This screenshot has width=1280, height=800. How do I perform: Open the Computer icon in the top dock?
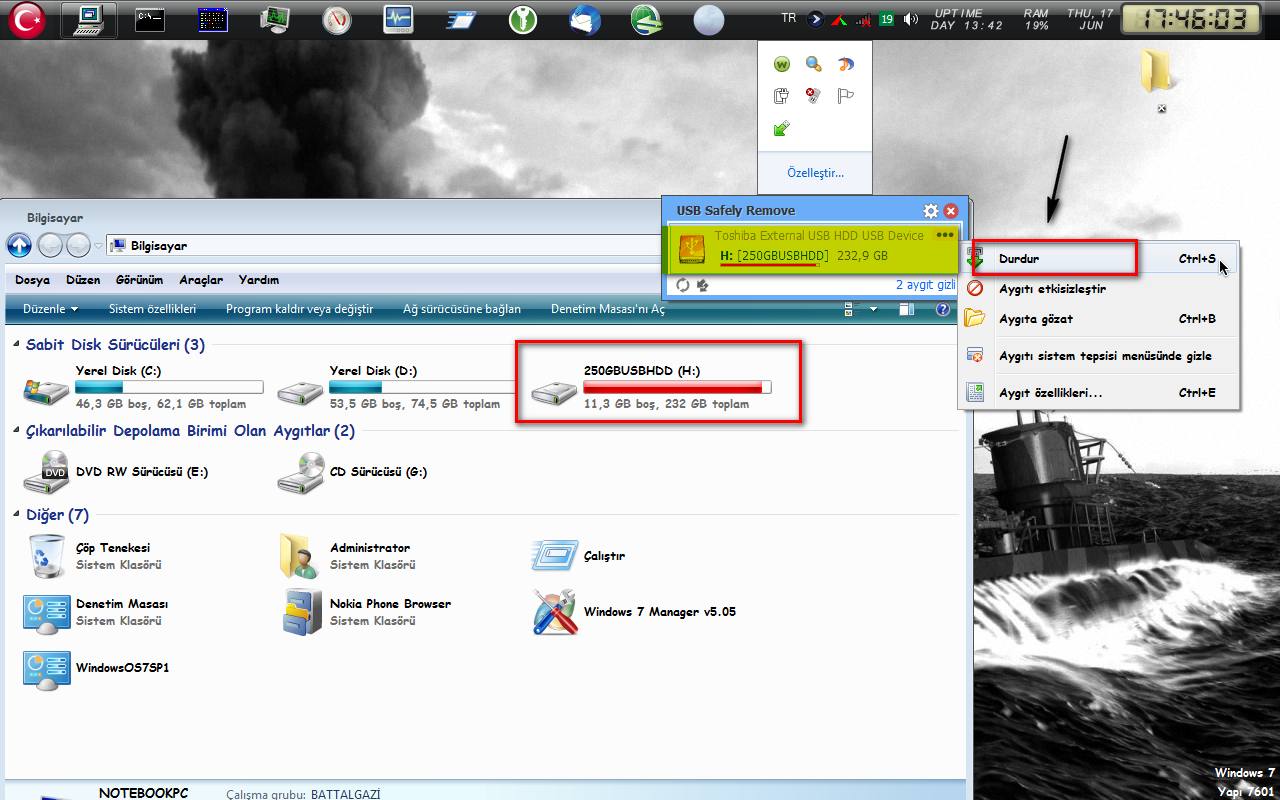[88, 18]
